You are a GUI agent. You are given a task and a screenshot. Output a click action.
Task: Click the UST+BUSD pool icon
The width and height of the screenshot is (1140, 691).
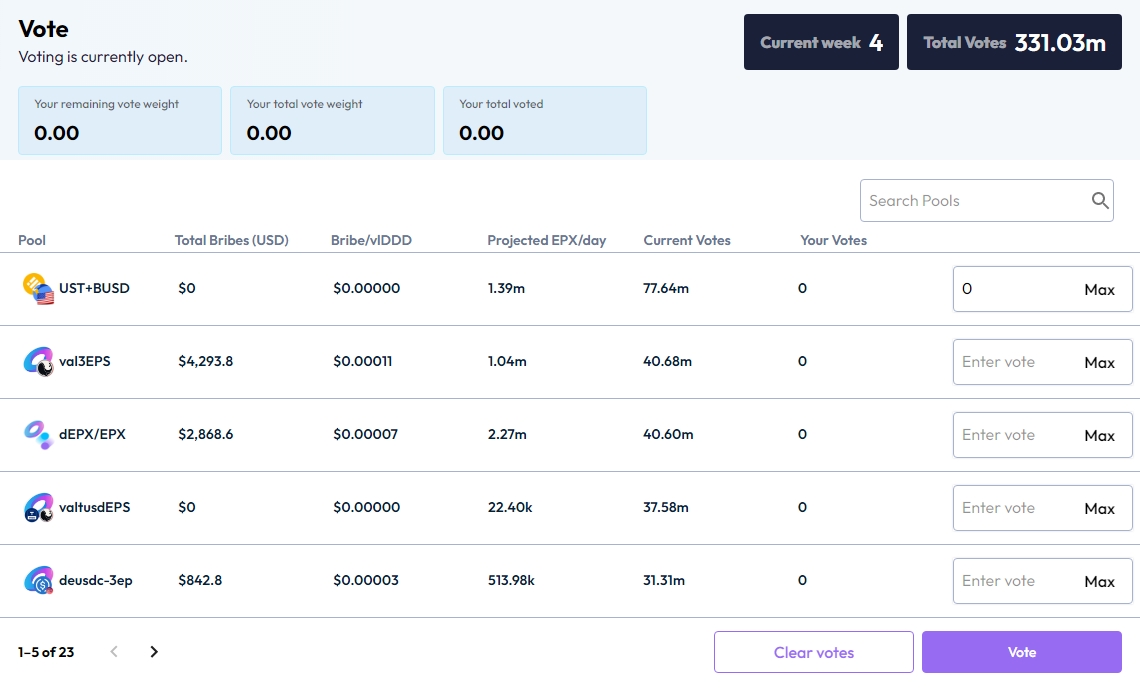click(x=38, y=289)
